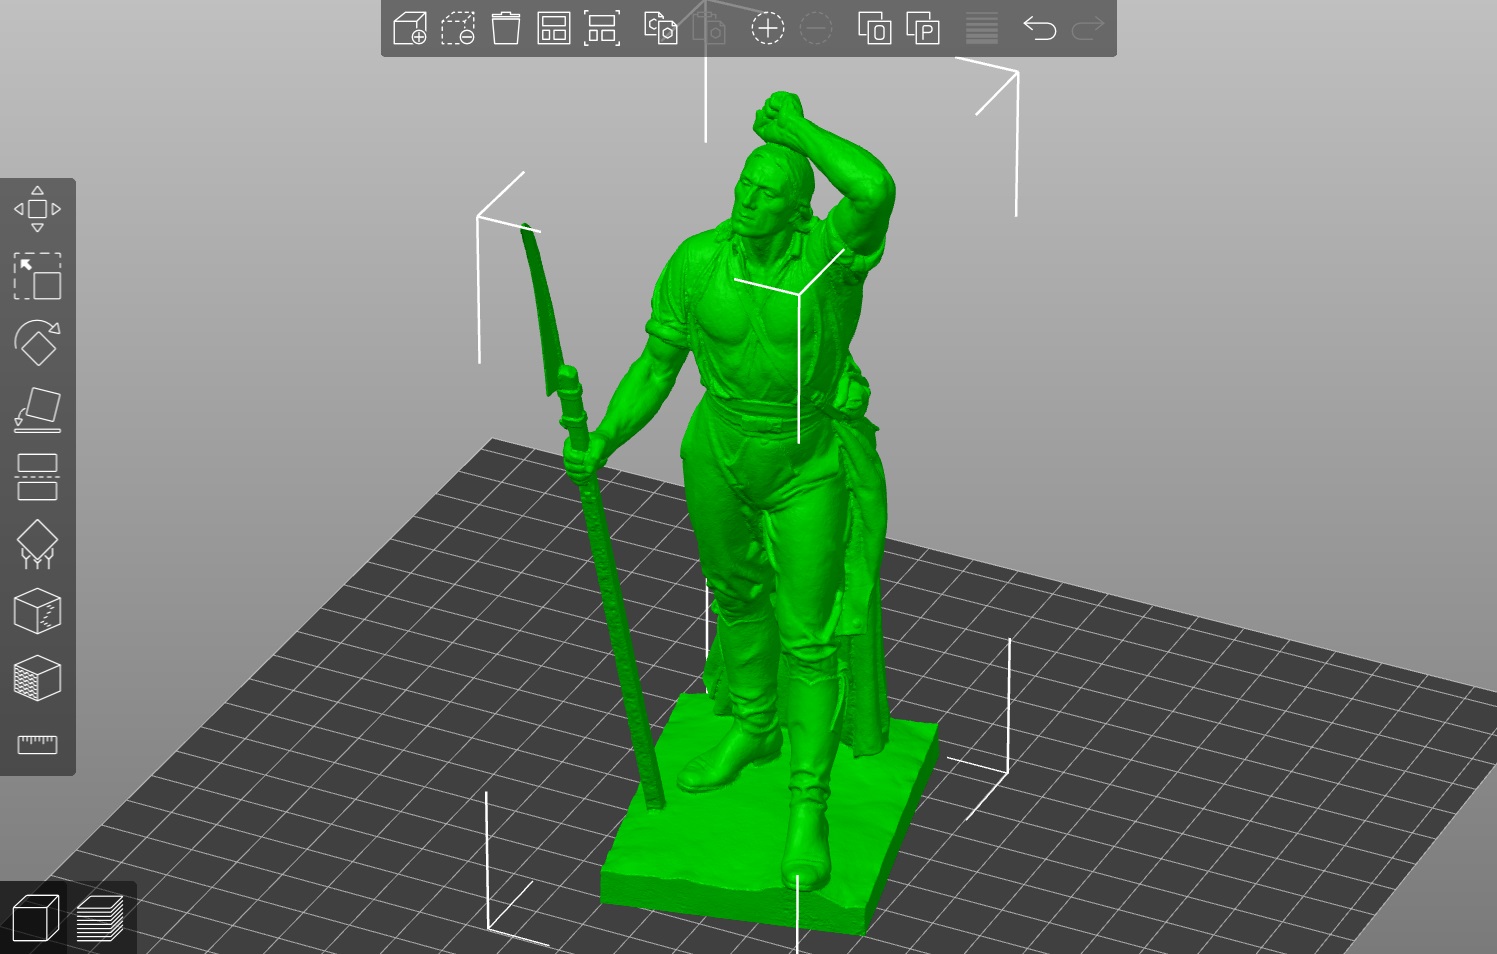Click the bracketed Arrange selection icon
The width and height of the screenshot is (1497, 954).
click(x=602, y=28)
